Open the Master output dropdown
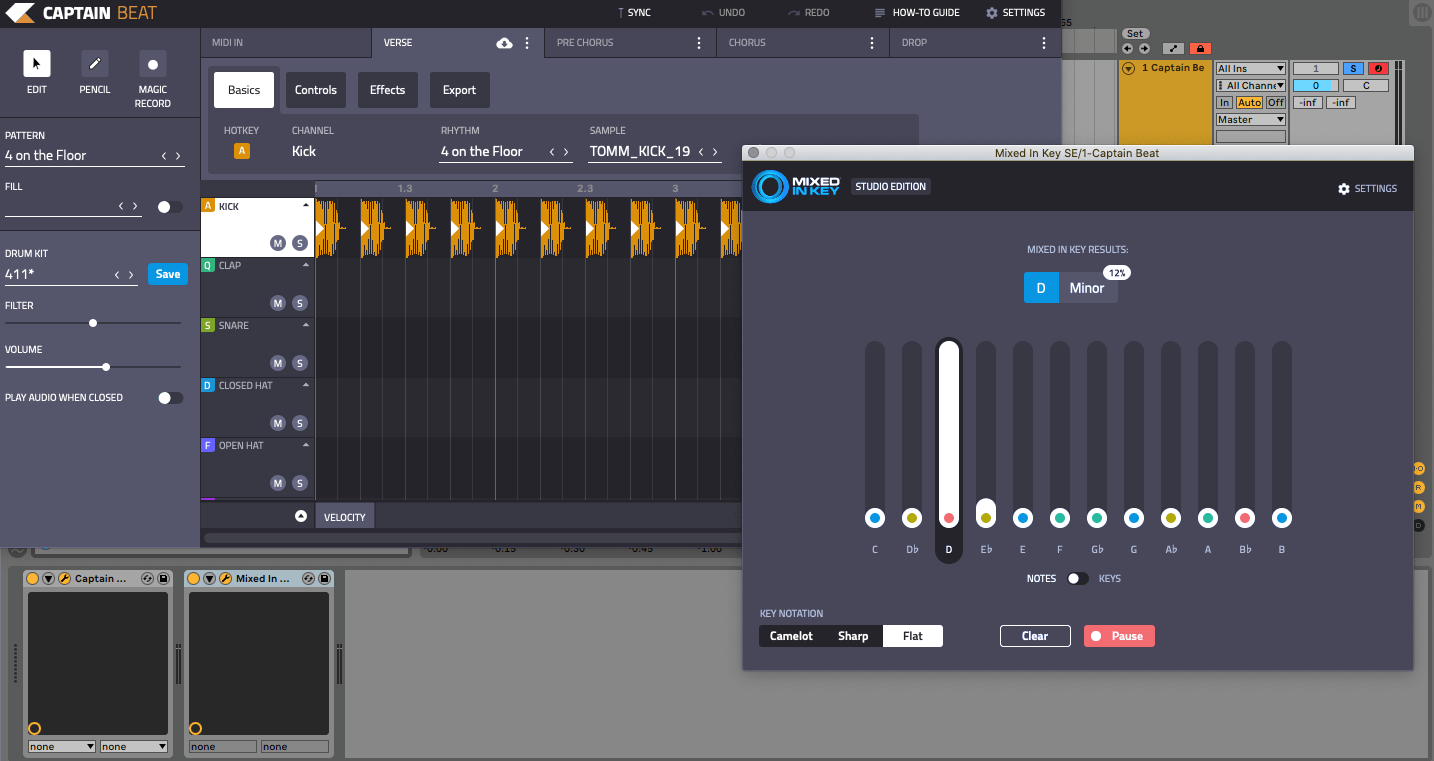The width and height of the screenshot is (1434, 761). tap(1250, 120)
